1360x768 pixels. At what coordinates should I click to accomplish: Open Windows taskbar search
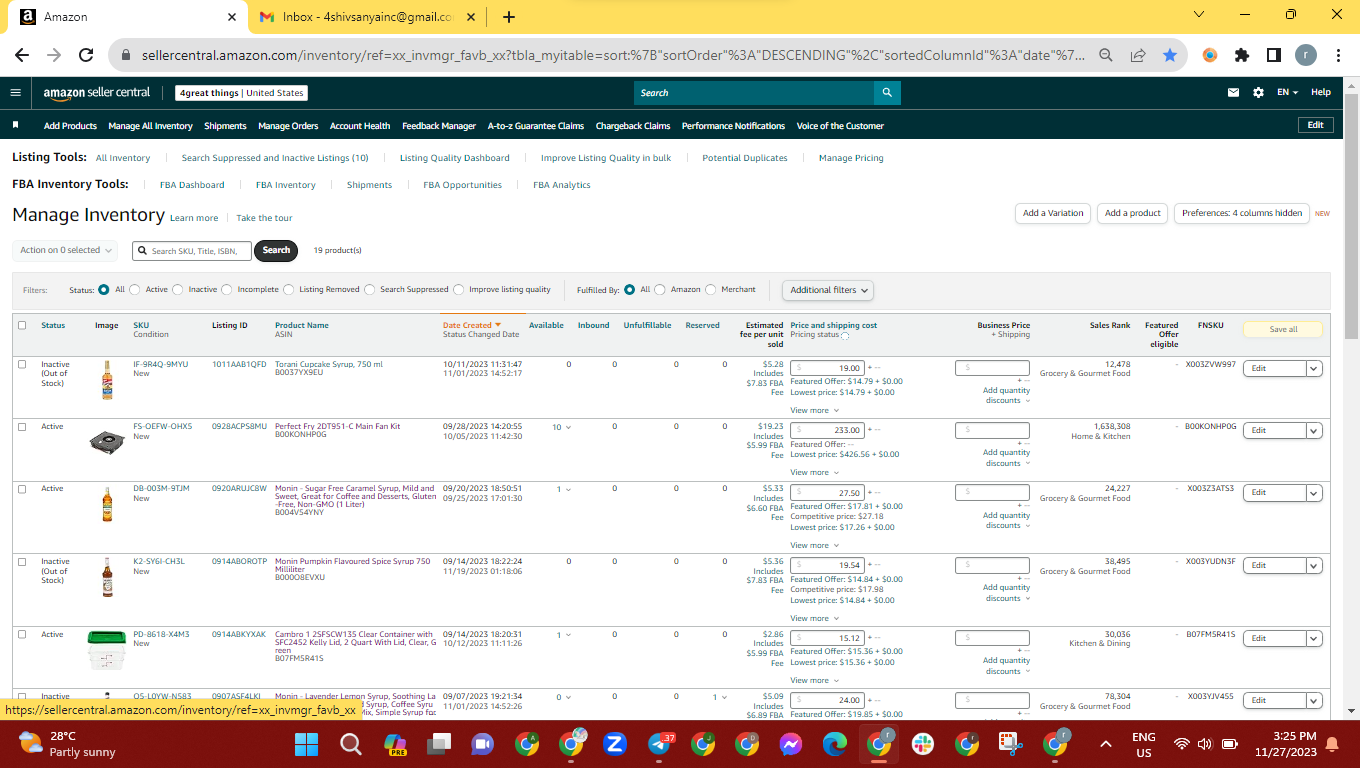[350, 744]
